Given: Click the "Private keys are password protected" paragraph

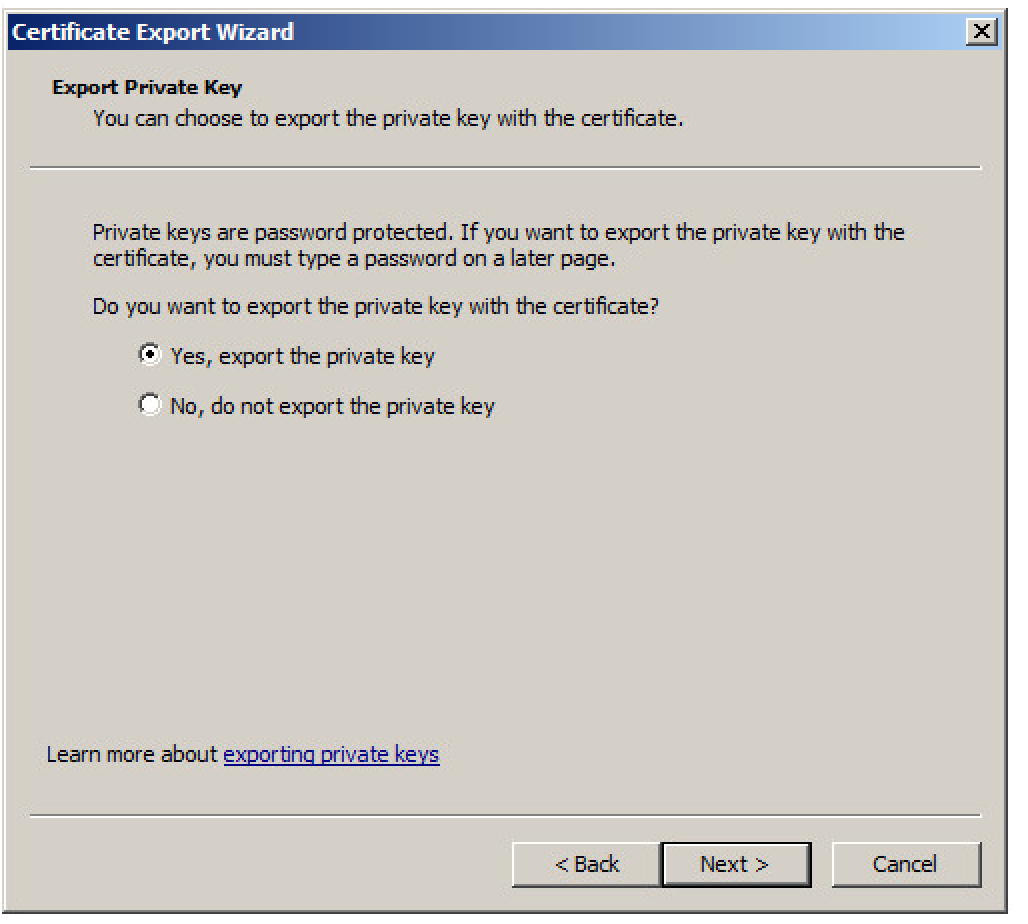Looking at the screenshot, I should pyautogui.click(x=498, y=233).
